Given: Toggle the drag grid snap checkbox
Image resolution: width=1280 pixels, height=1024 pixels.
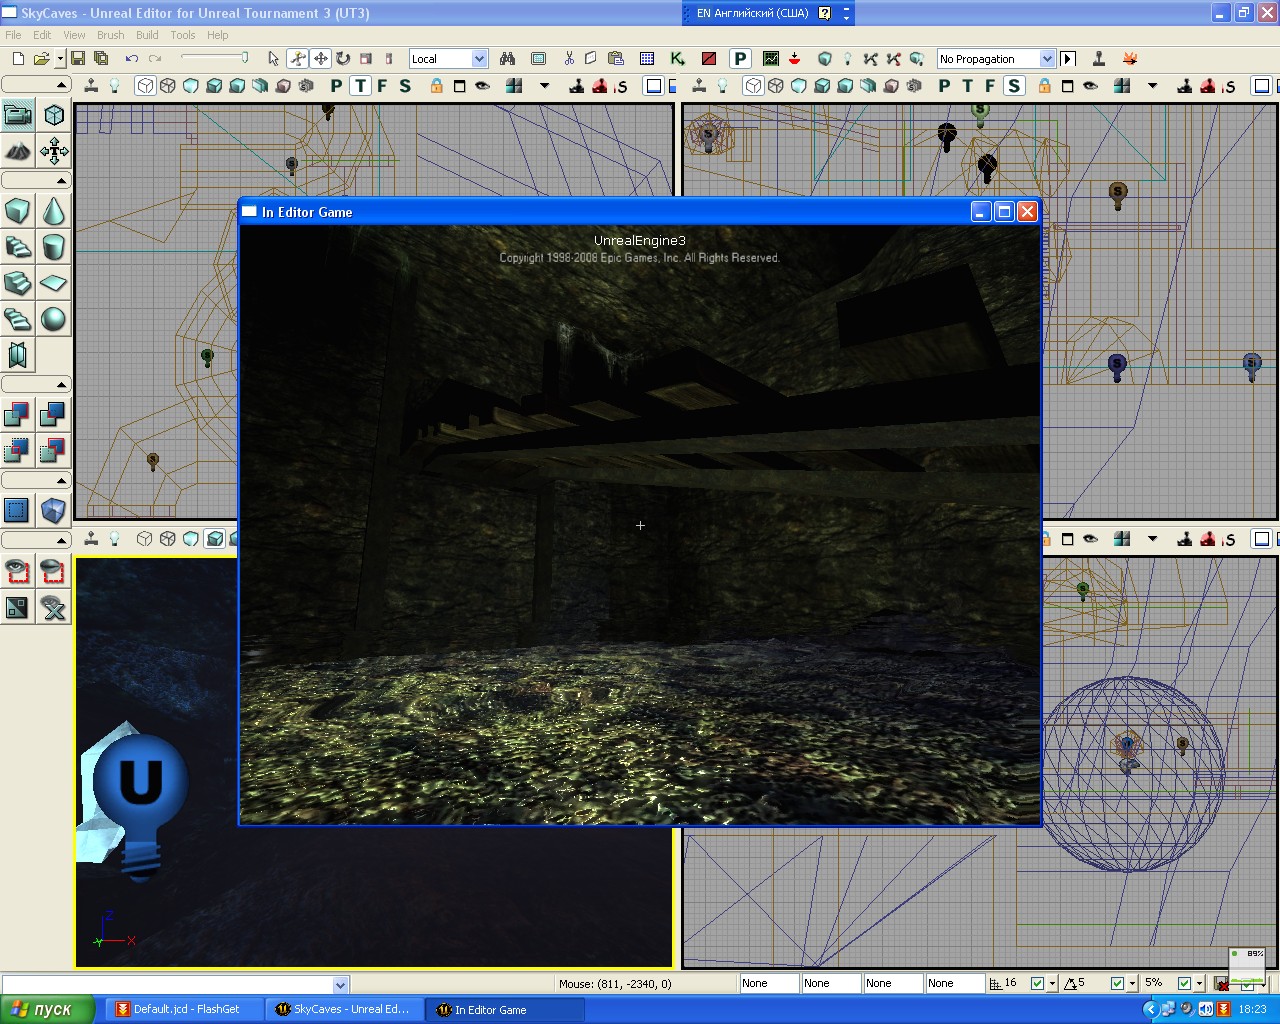Looking at the screenshot, I should coord(1037,983).
